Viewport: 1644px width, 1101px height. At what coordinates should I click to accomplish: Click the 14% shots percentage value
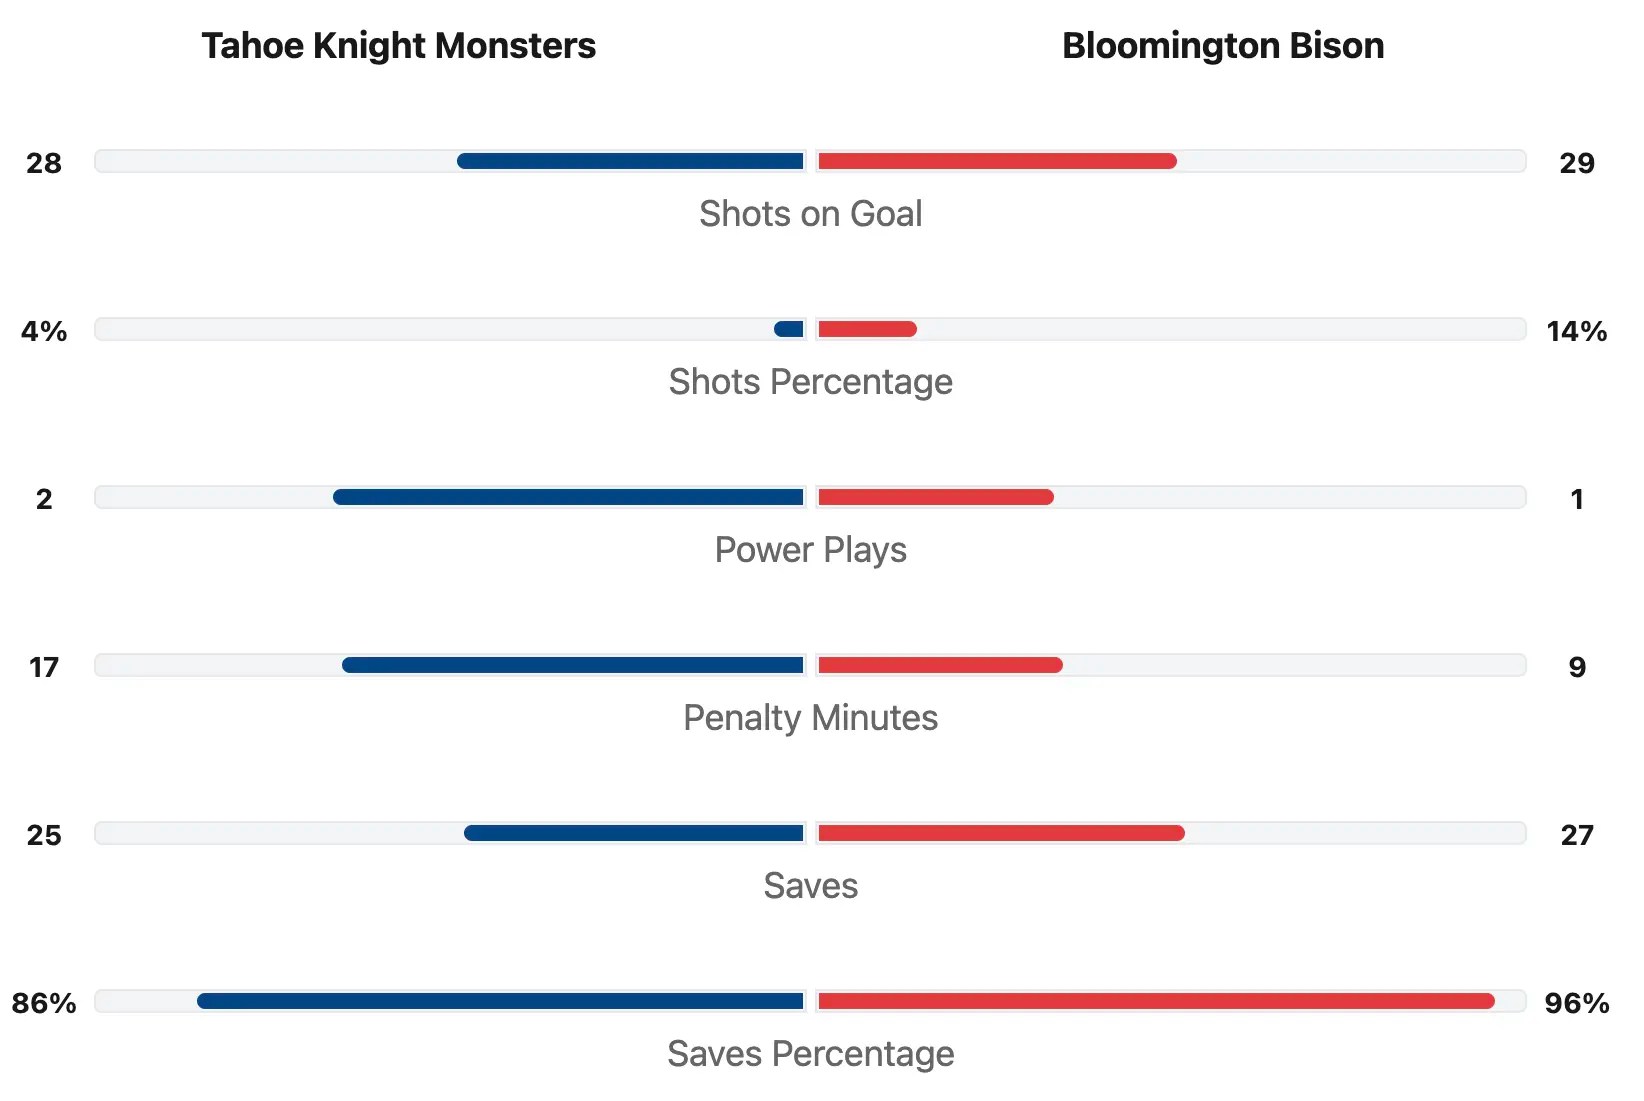(x=1576, y=331)
